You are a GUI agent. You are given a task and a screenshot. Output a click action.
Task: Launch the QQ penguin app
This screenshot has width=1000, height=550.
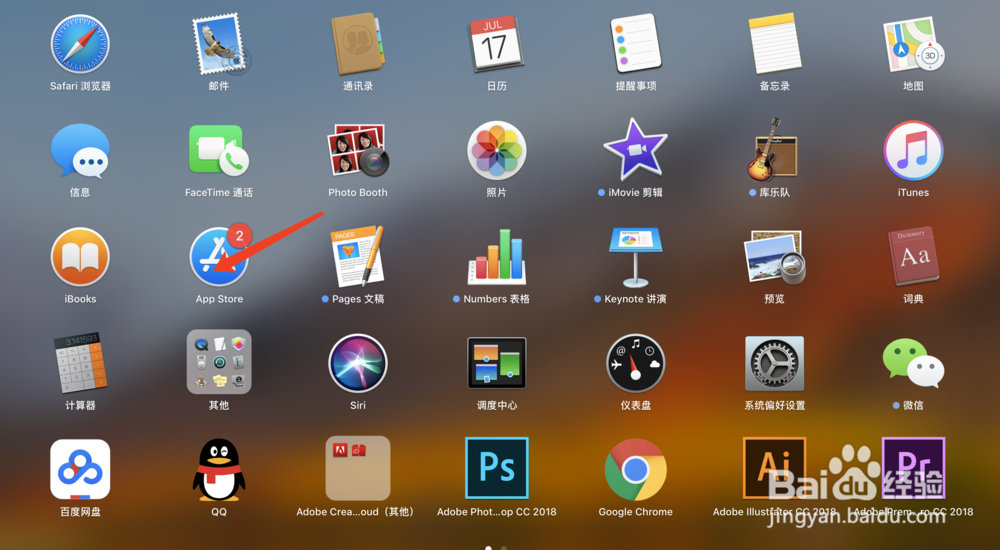[219, 469]
